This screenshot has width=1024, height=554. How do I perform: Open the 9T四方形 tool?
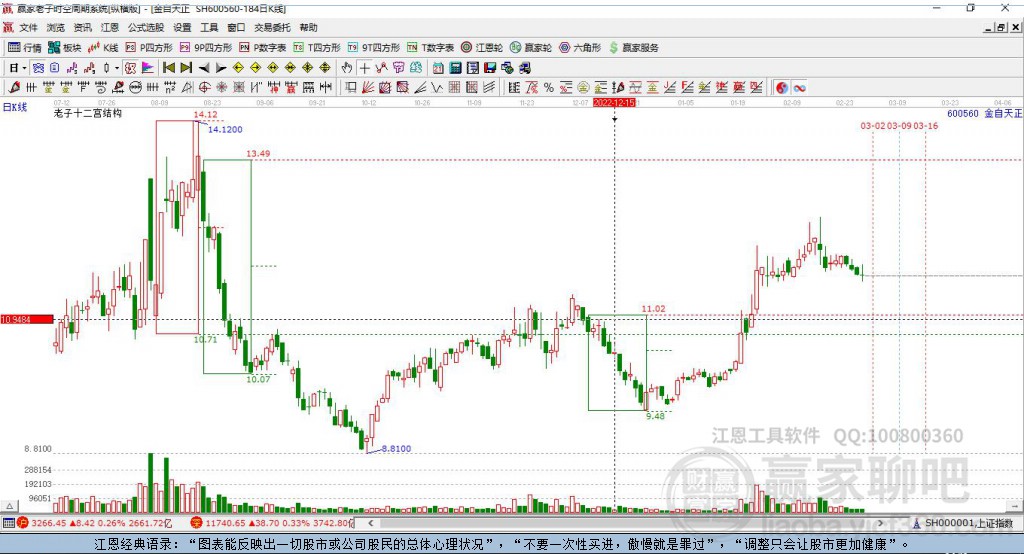[374, 48]
